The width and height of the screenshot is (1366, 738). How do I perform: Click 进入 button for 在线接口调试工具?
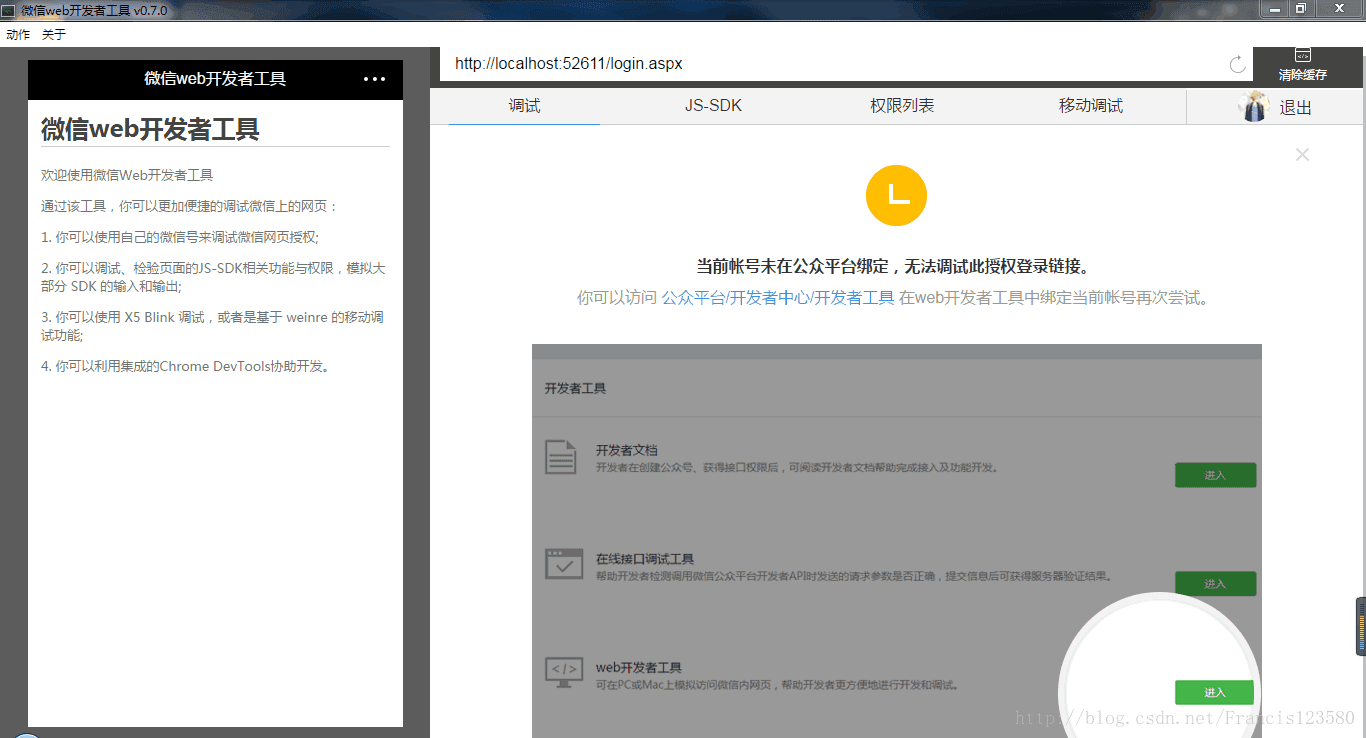pyautogui.click(x=1215, y=584)
